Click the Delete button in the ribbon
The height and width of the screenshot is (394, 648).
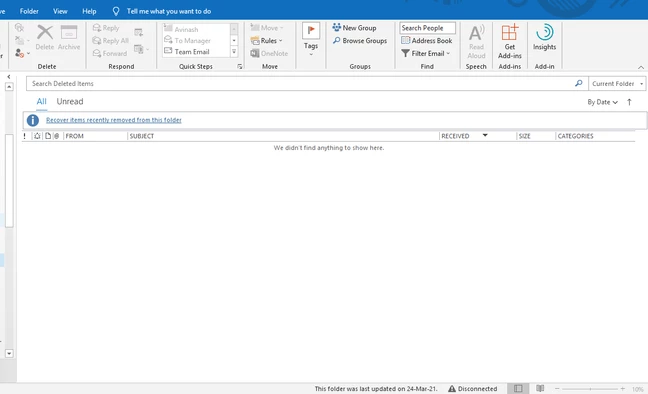[45, 37]
